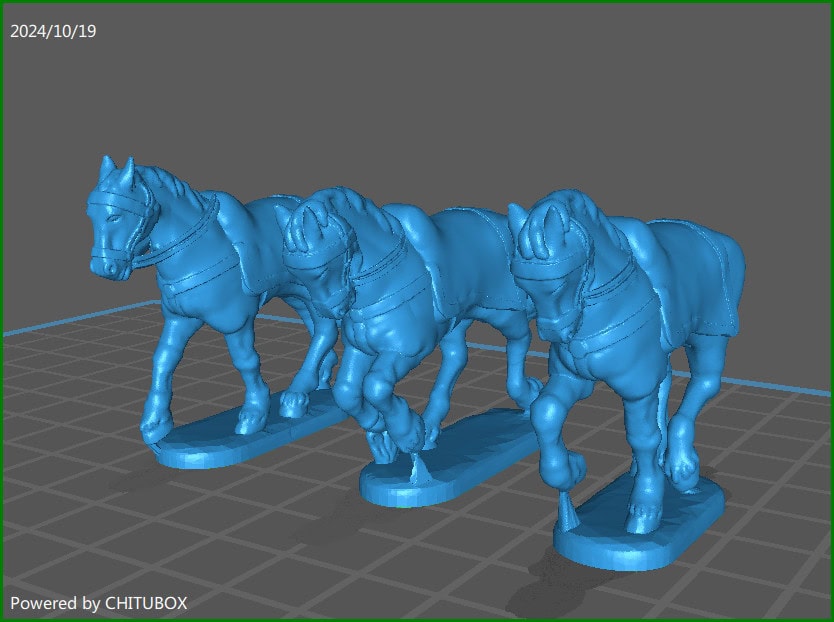Click the support cone under right horse's hoof

click(x=570, y=515)
